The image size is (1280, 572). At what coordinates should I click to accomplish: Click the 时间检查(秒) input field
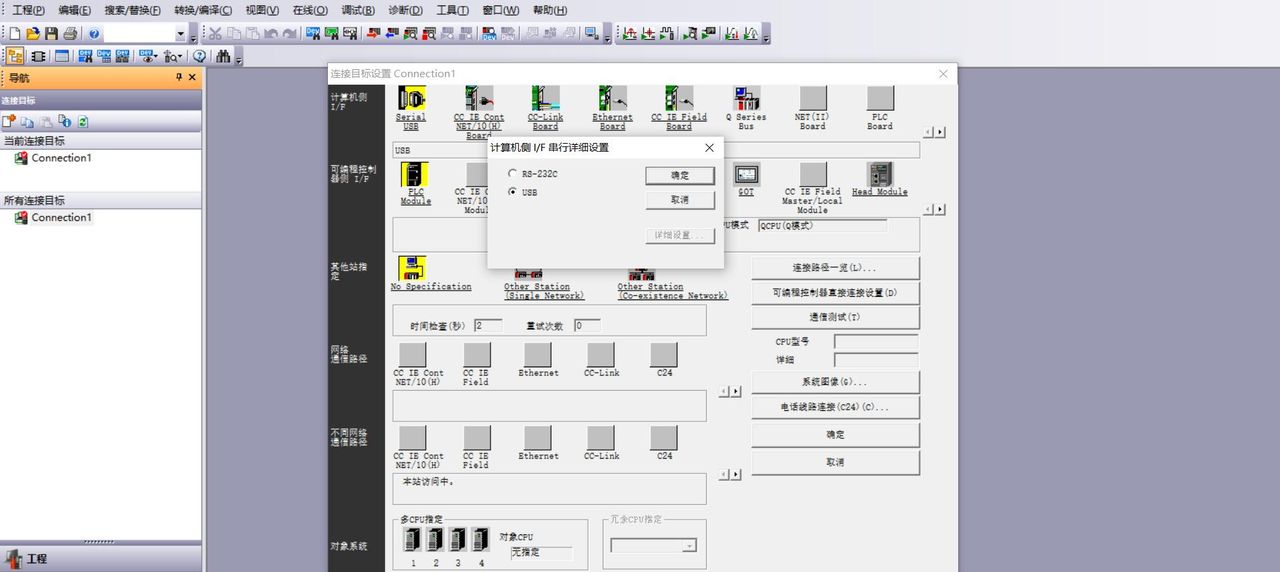pos(488,326)
